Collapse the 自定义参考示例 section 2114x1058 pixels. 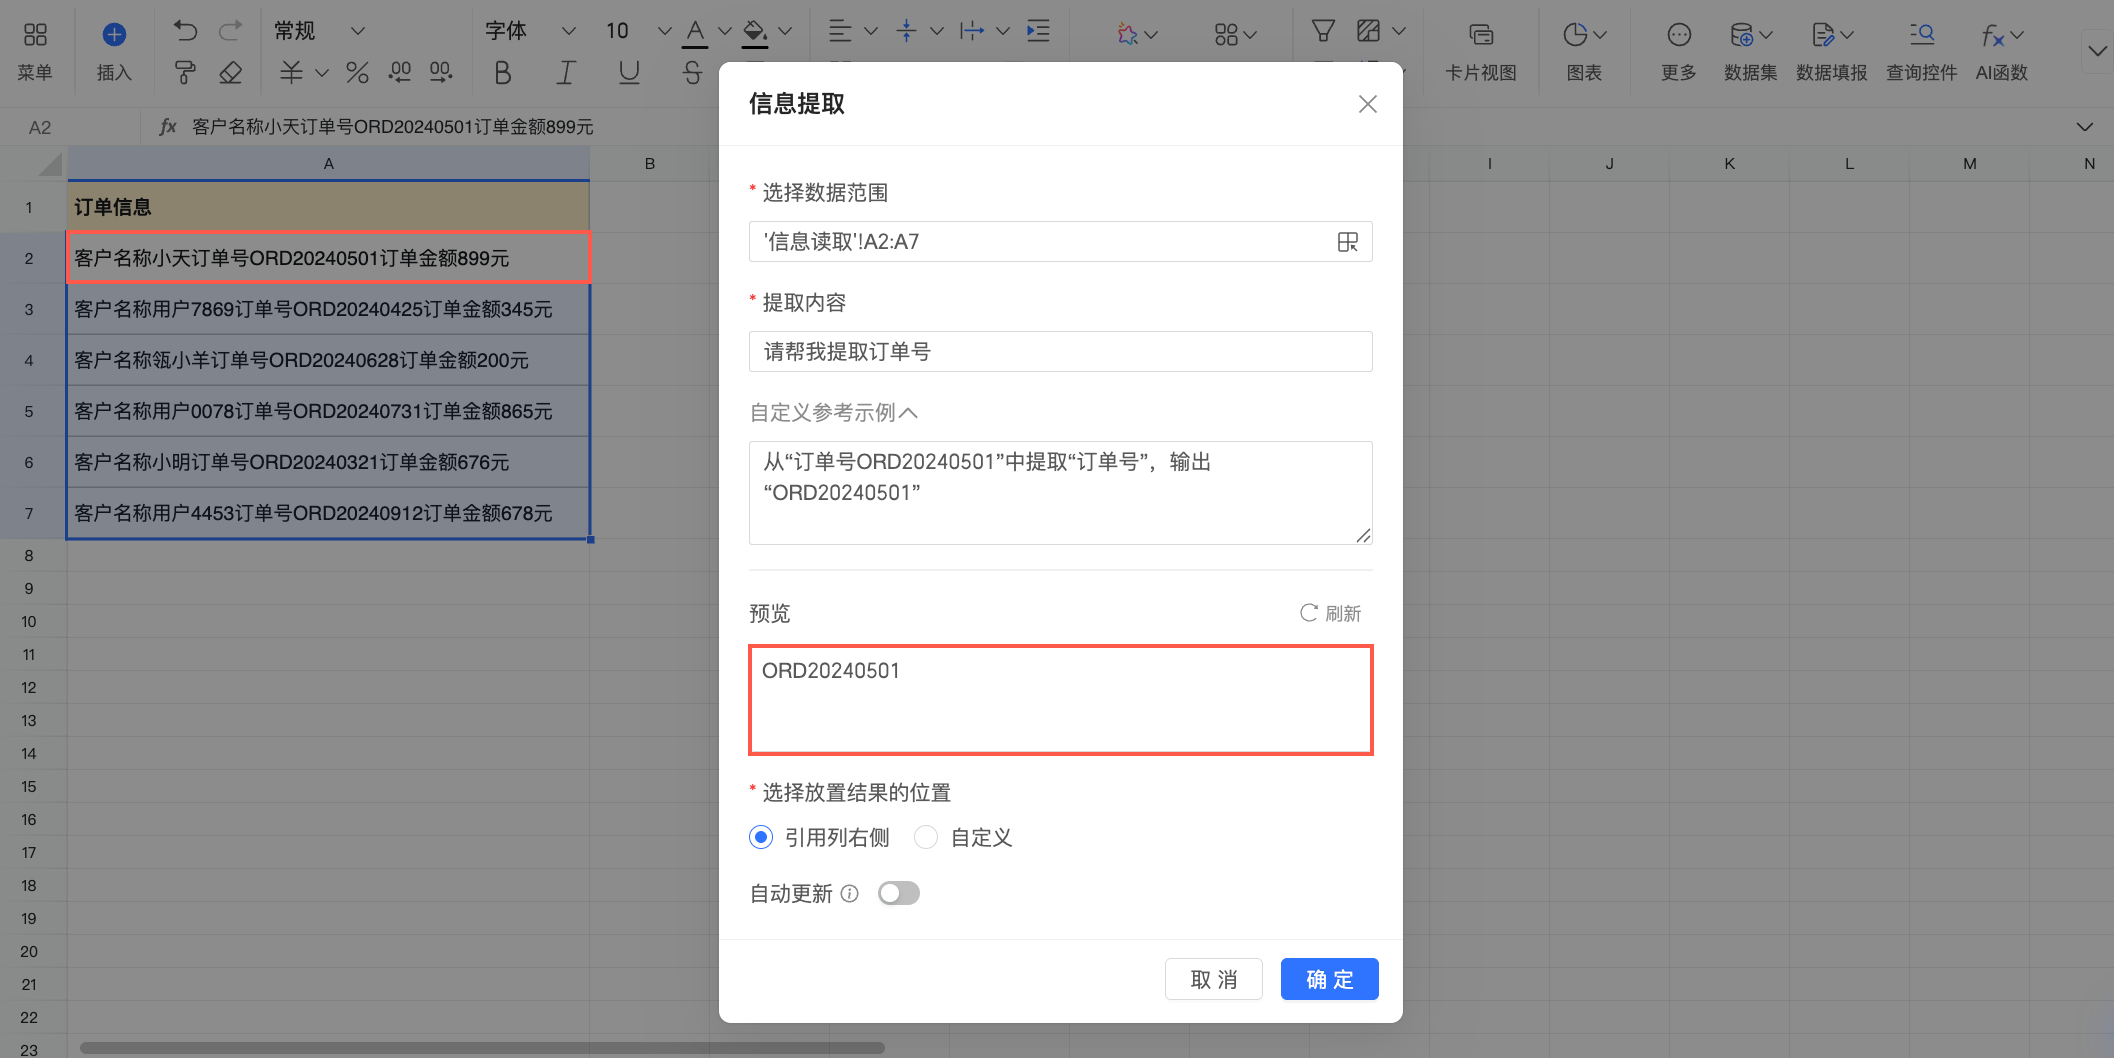pyautogui.click(x=834, y=412)
